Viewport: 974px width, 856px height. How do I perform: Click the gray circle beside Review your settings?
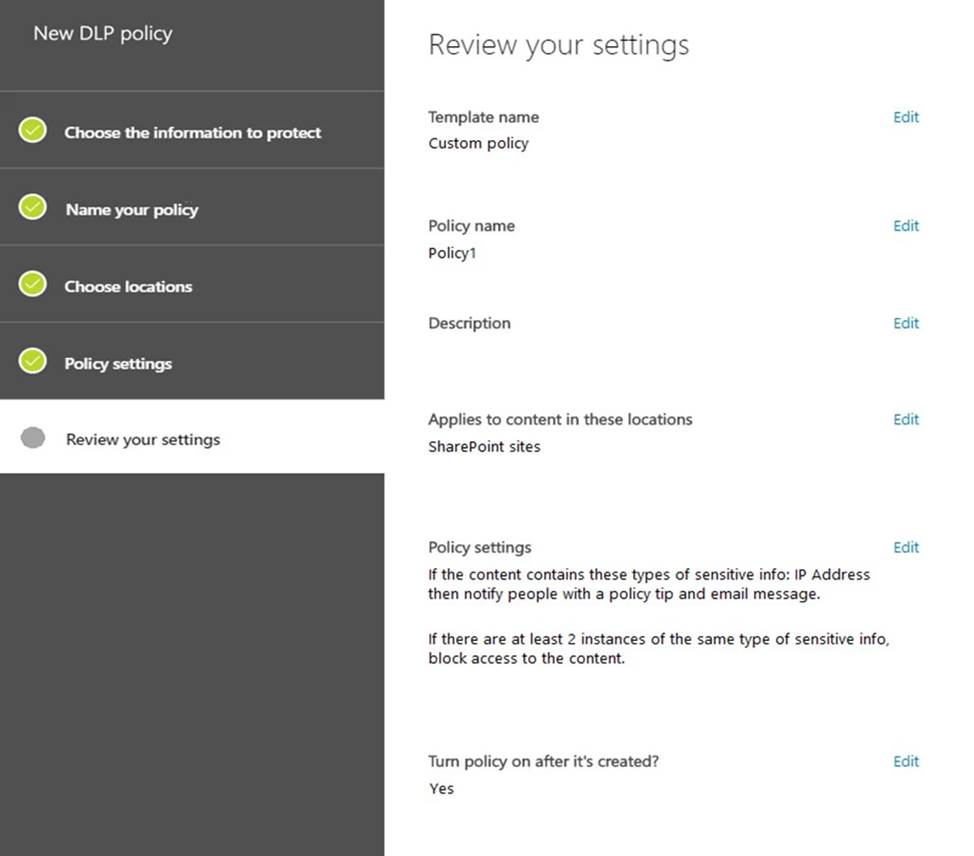coord(33,439)
